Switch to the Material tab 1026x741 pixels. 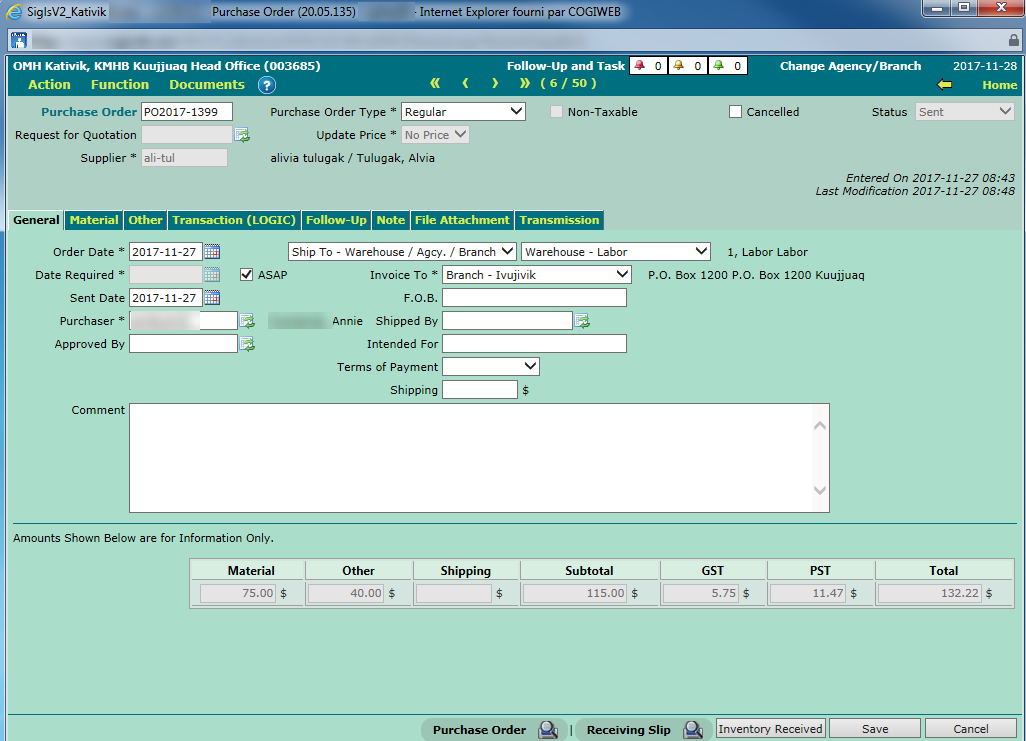pyautogui.click(x=94, y=220)
